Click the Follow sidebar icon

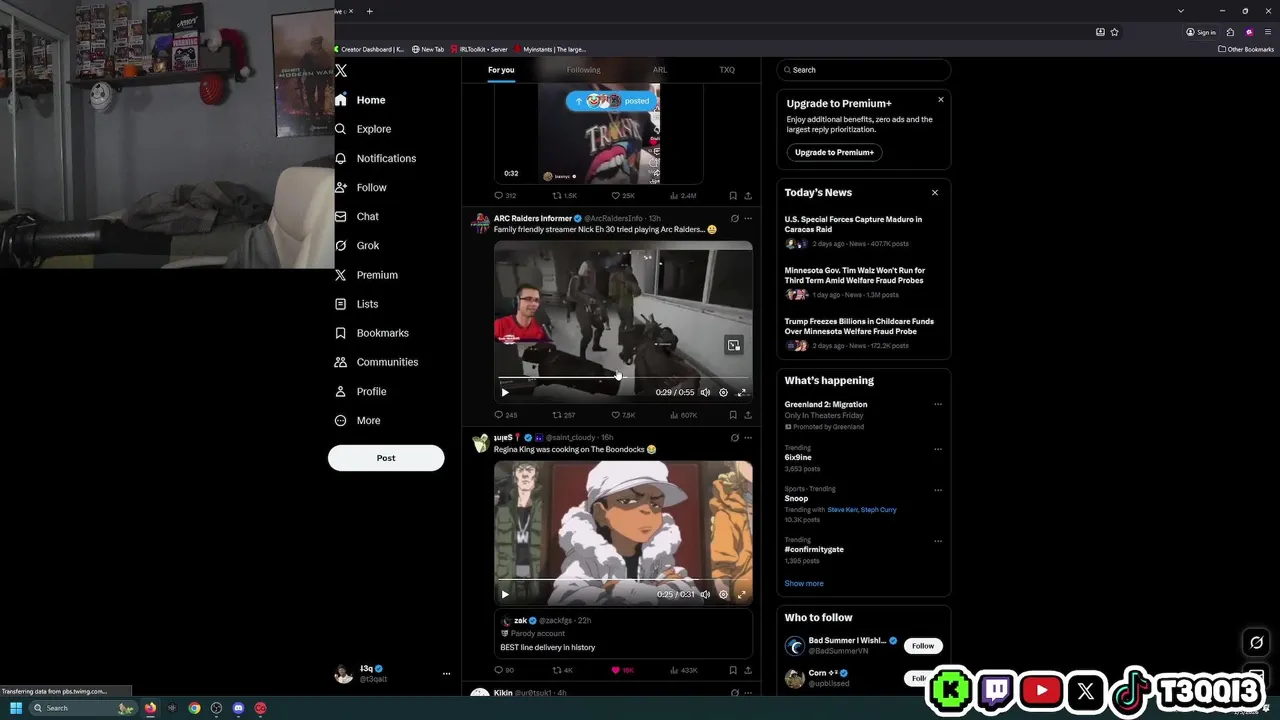coord(341,187)
